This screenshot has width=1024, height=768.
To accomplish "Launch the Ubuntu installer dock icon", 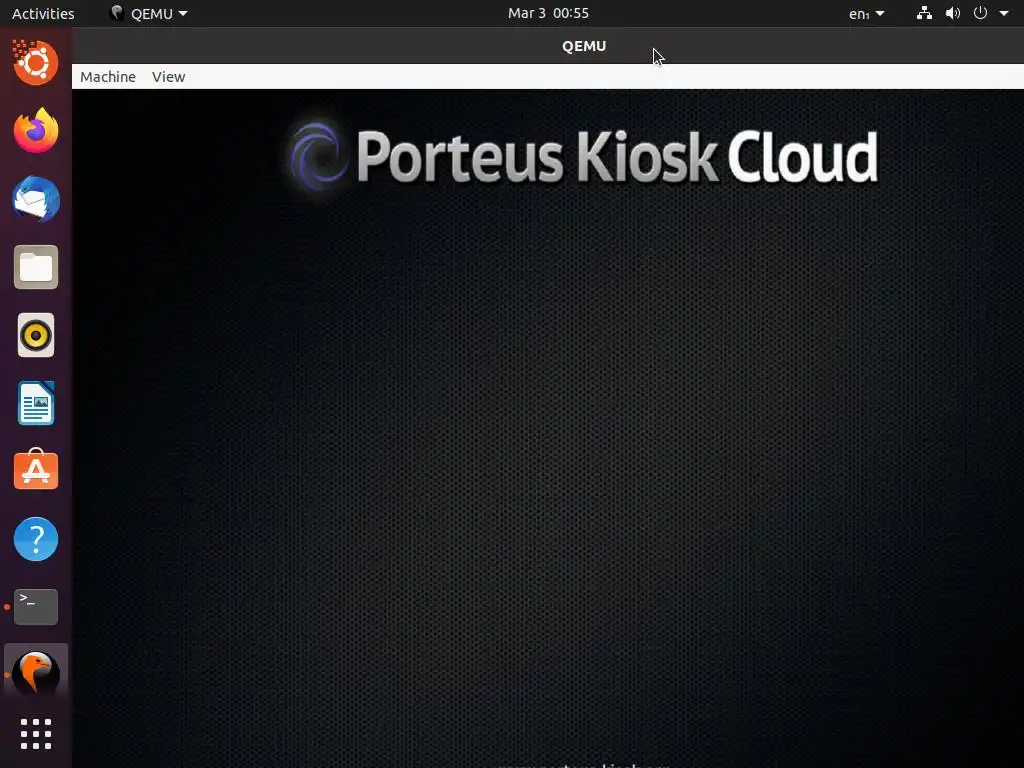I will (36, 63).
